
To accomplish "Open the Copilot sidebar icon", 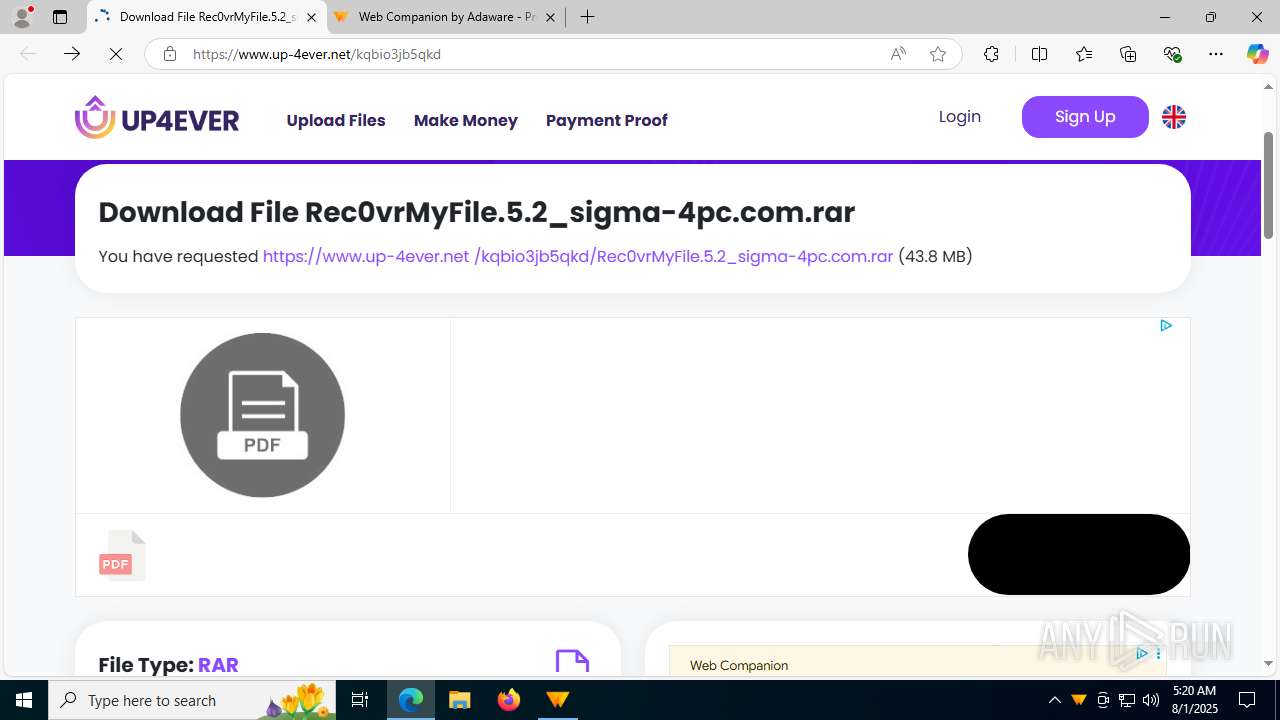I will (x=1257, y=54).
